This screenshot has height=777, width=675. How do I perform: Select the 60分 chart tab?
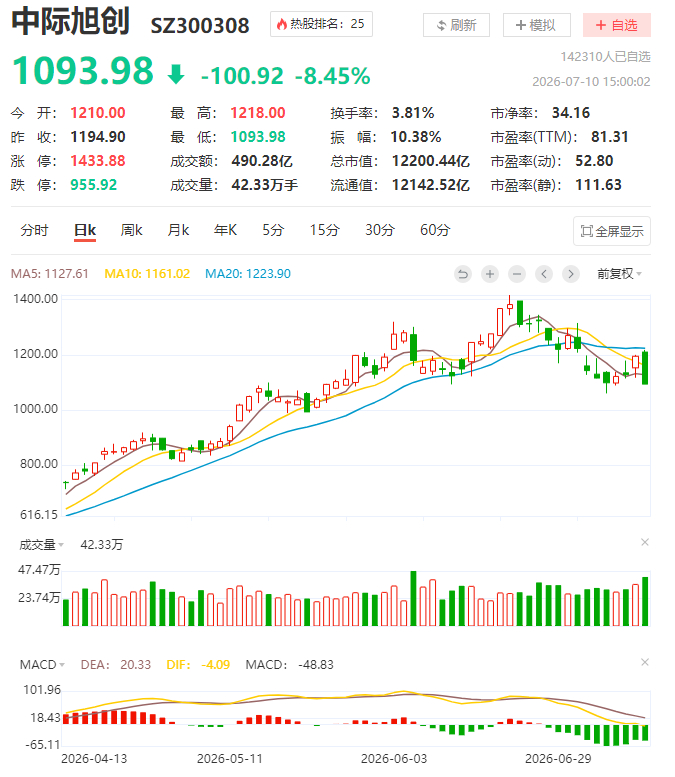[x=435, y=230]
